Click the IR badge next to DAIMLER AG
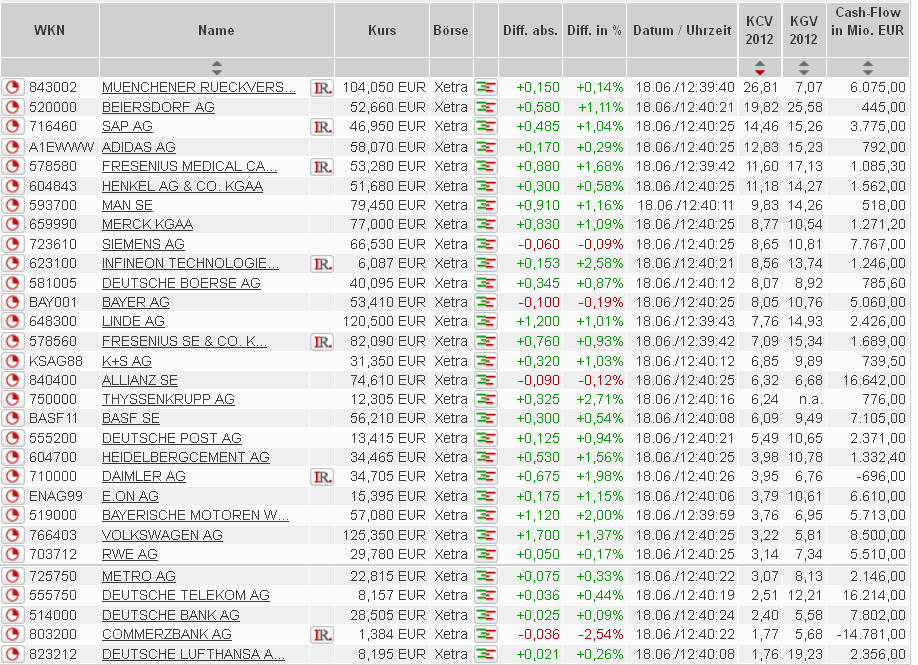Viewport: 918px width, 665px height. tap(322, 477)
